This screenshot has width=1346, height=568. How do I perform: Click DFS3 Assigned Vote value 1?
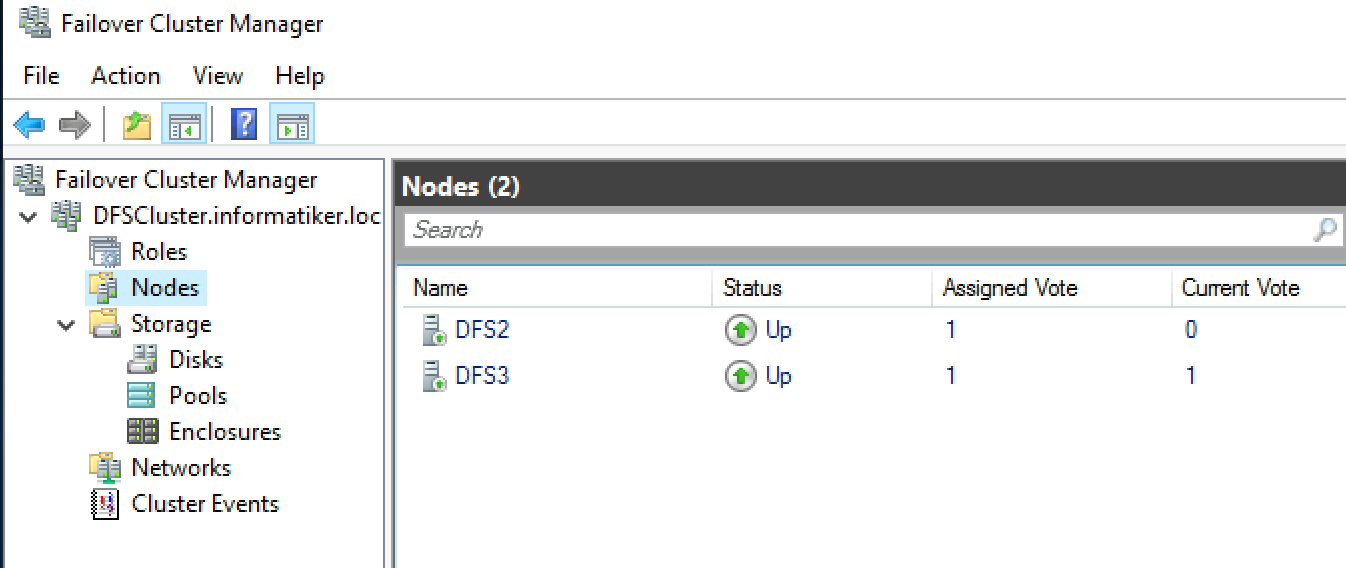pyautogui.click(x=950, y=376)
